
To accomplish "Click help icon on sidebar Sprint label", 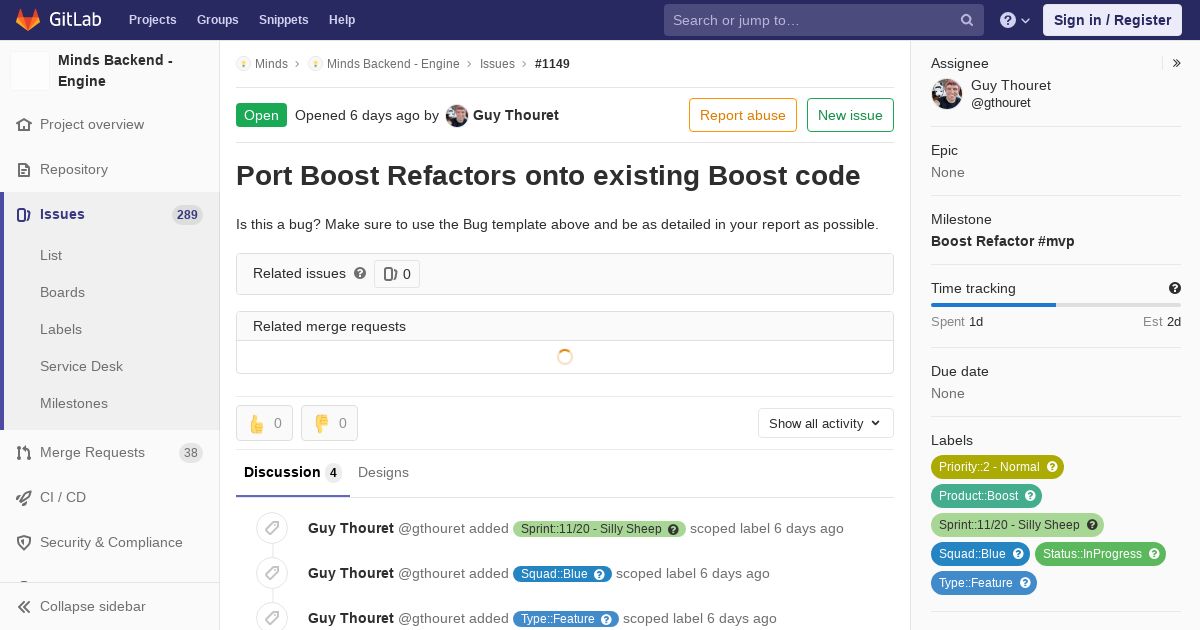I will pyautogui.click(x=1092, y=525).
